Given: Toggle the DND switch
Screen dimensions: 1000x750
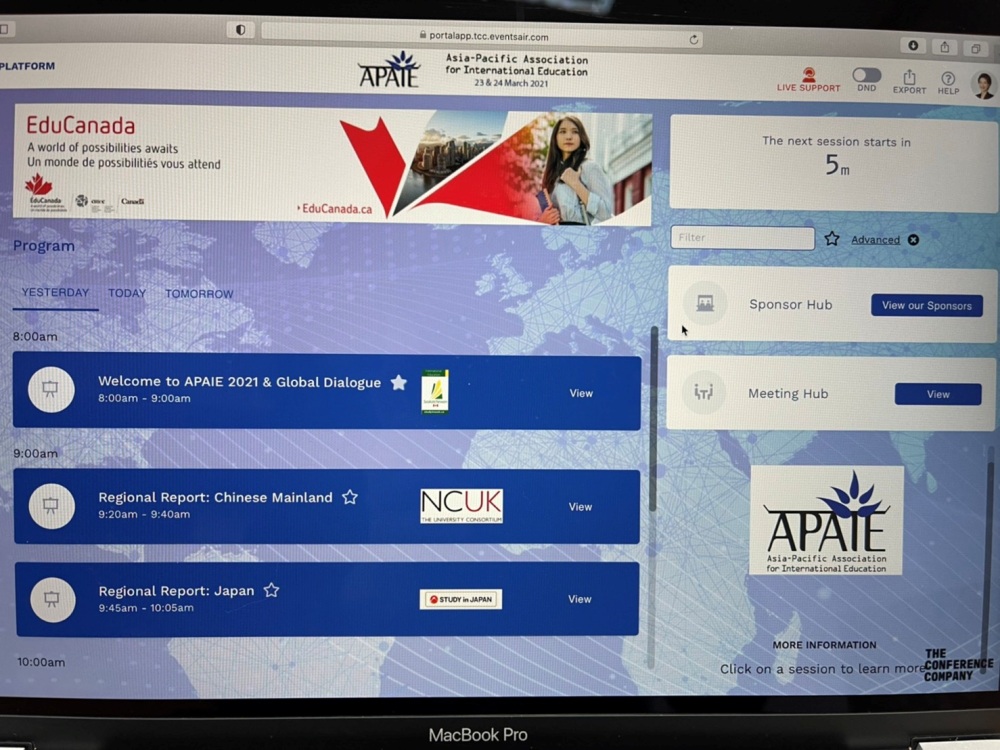Looking at the screenshot, I should click(x=867, y=75).
